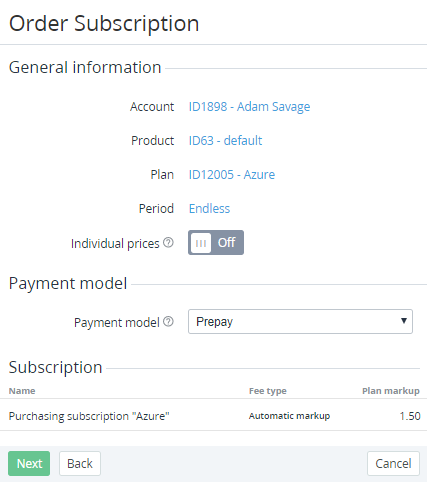Viewport: 427px width, 486px height.
Task: Open account ID1898 - Adam Savage link
Action: 249,107
